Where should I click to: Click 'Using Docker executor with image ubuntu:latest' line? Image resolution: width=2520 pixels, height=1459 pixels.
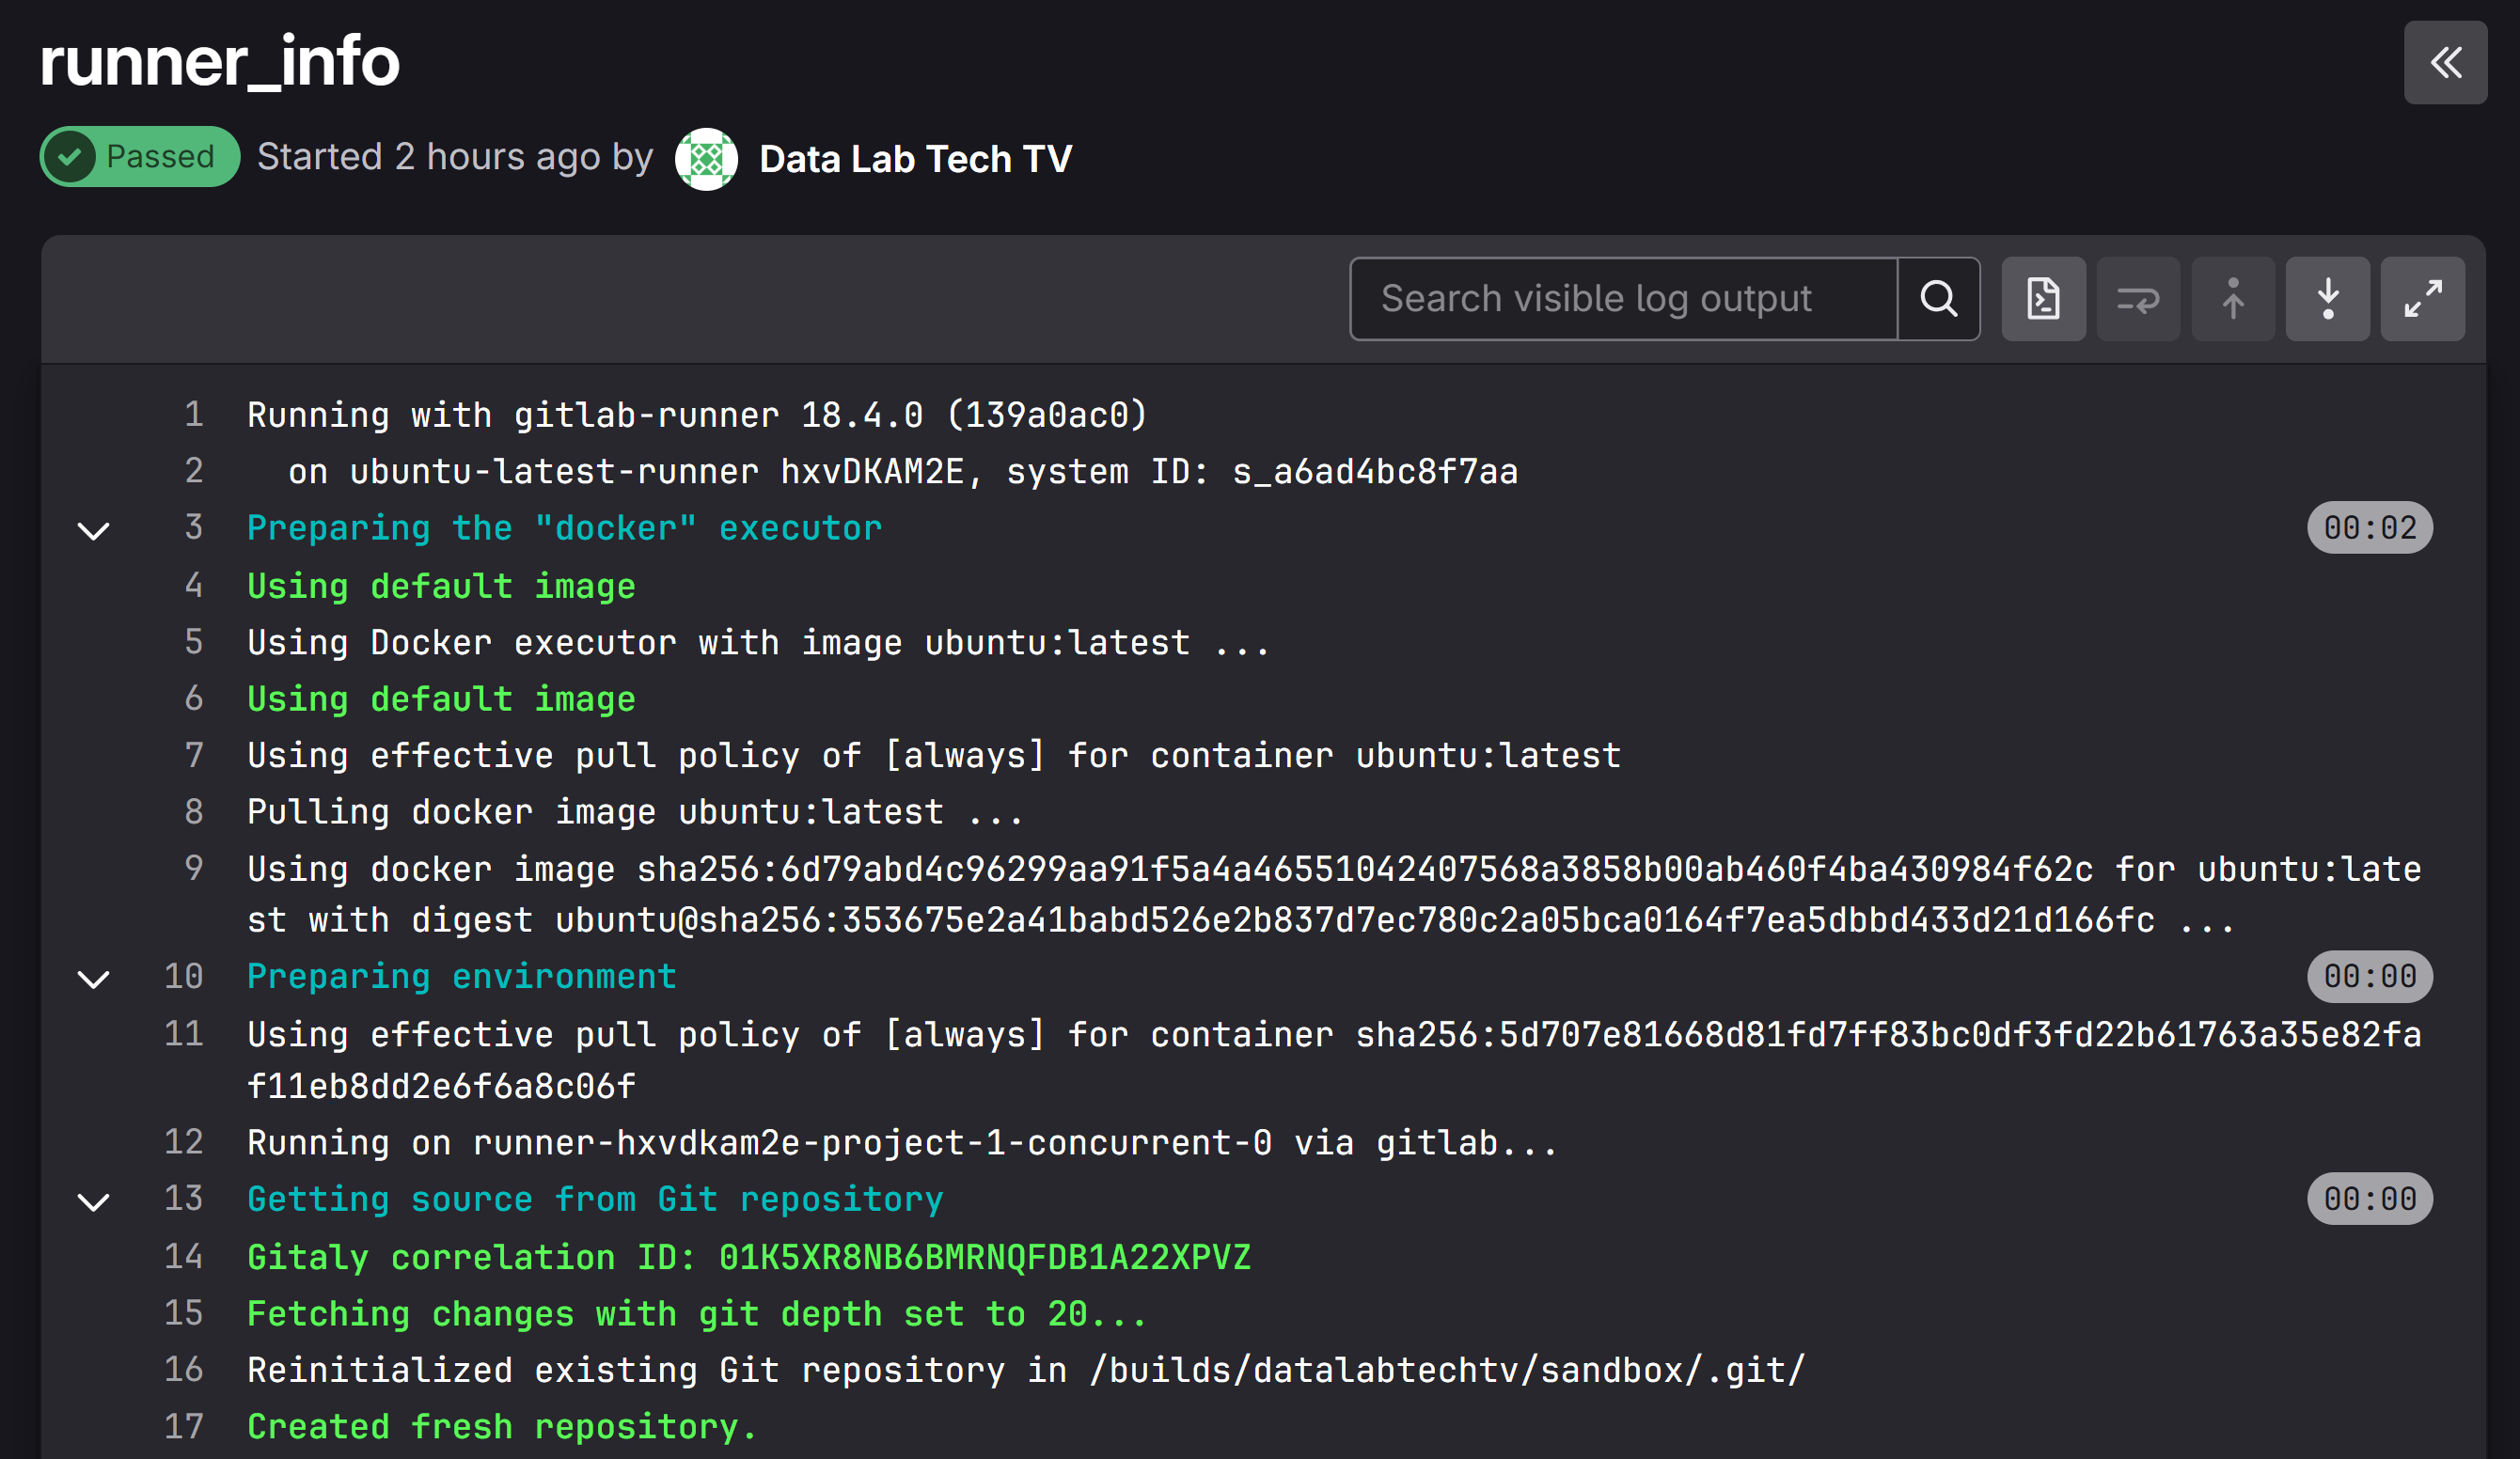pyautogui.click(x=758, y=642)
